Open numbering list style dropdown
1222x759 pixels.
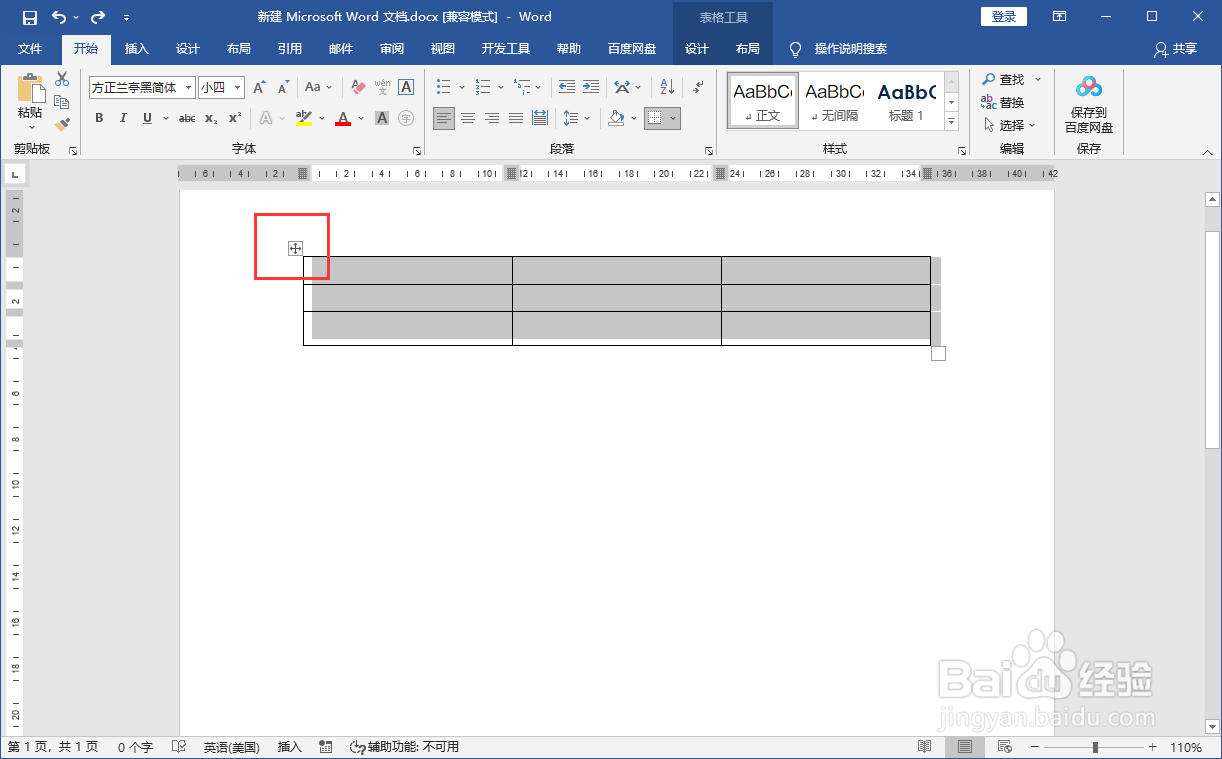(500, 88)
